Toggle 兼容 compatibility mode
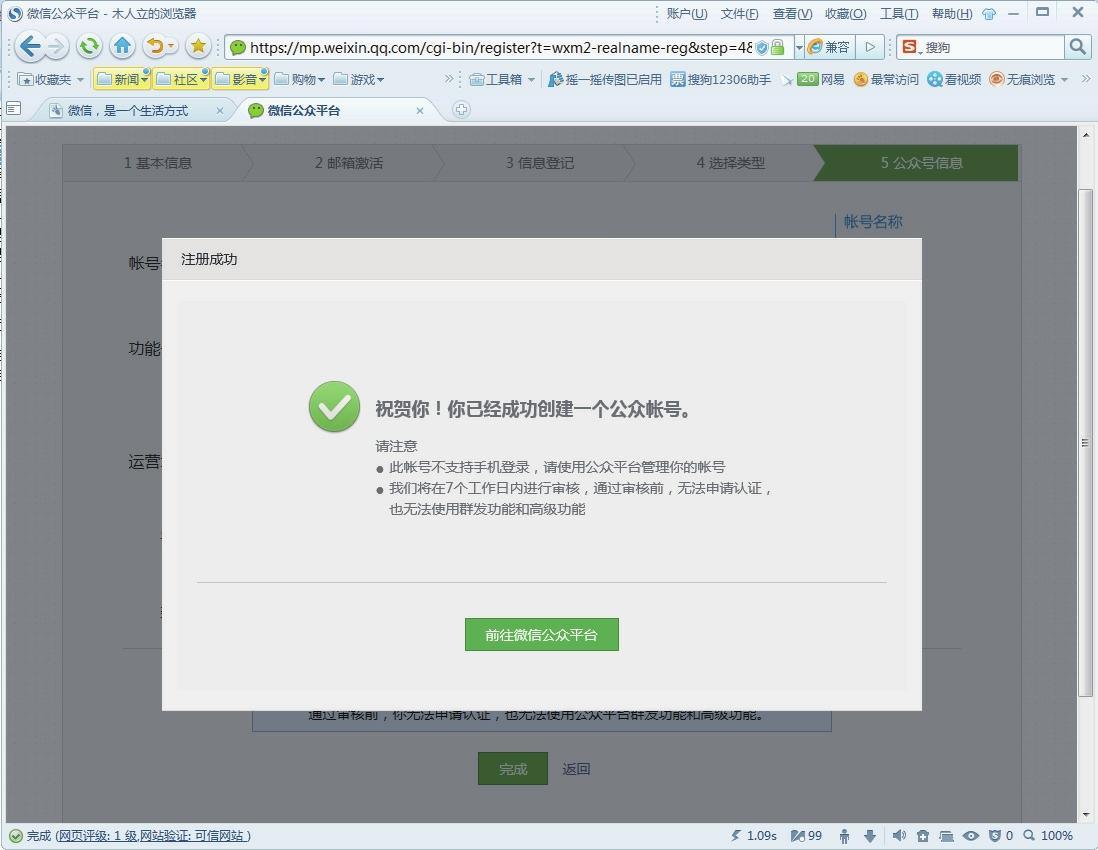The height and width of the screenshot is (850, 1098). (829, 47)
